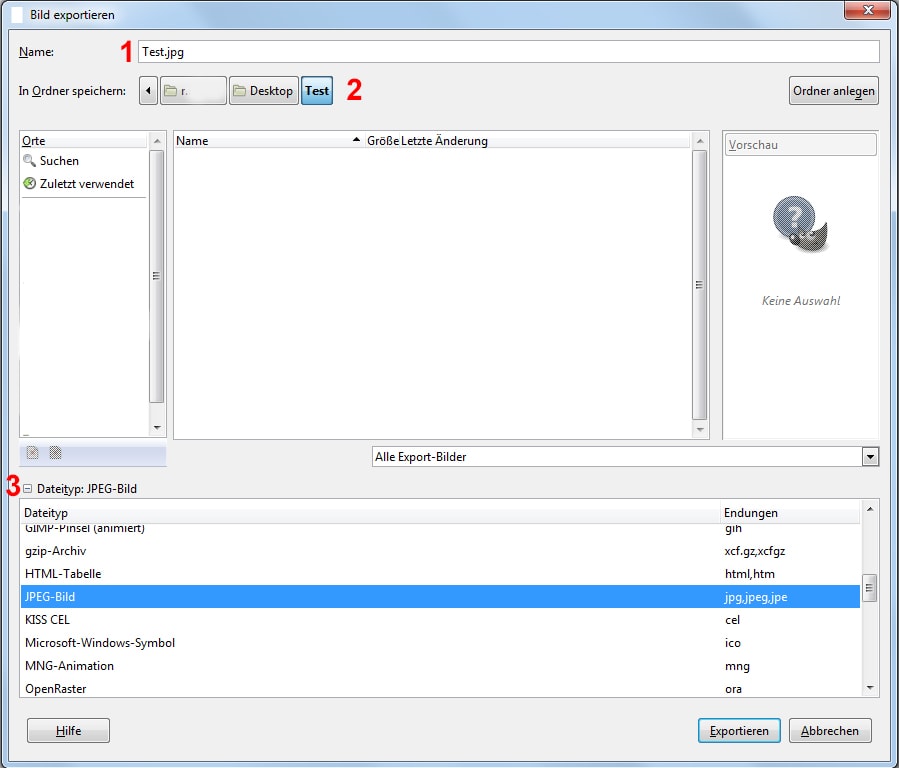The width and height of the screenshot is (899, 768).
Task: Click Ordner anlegen to create folder
Action: tap(833, 91)
